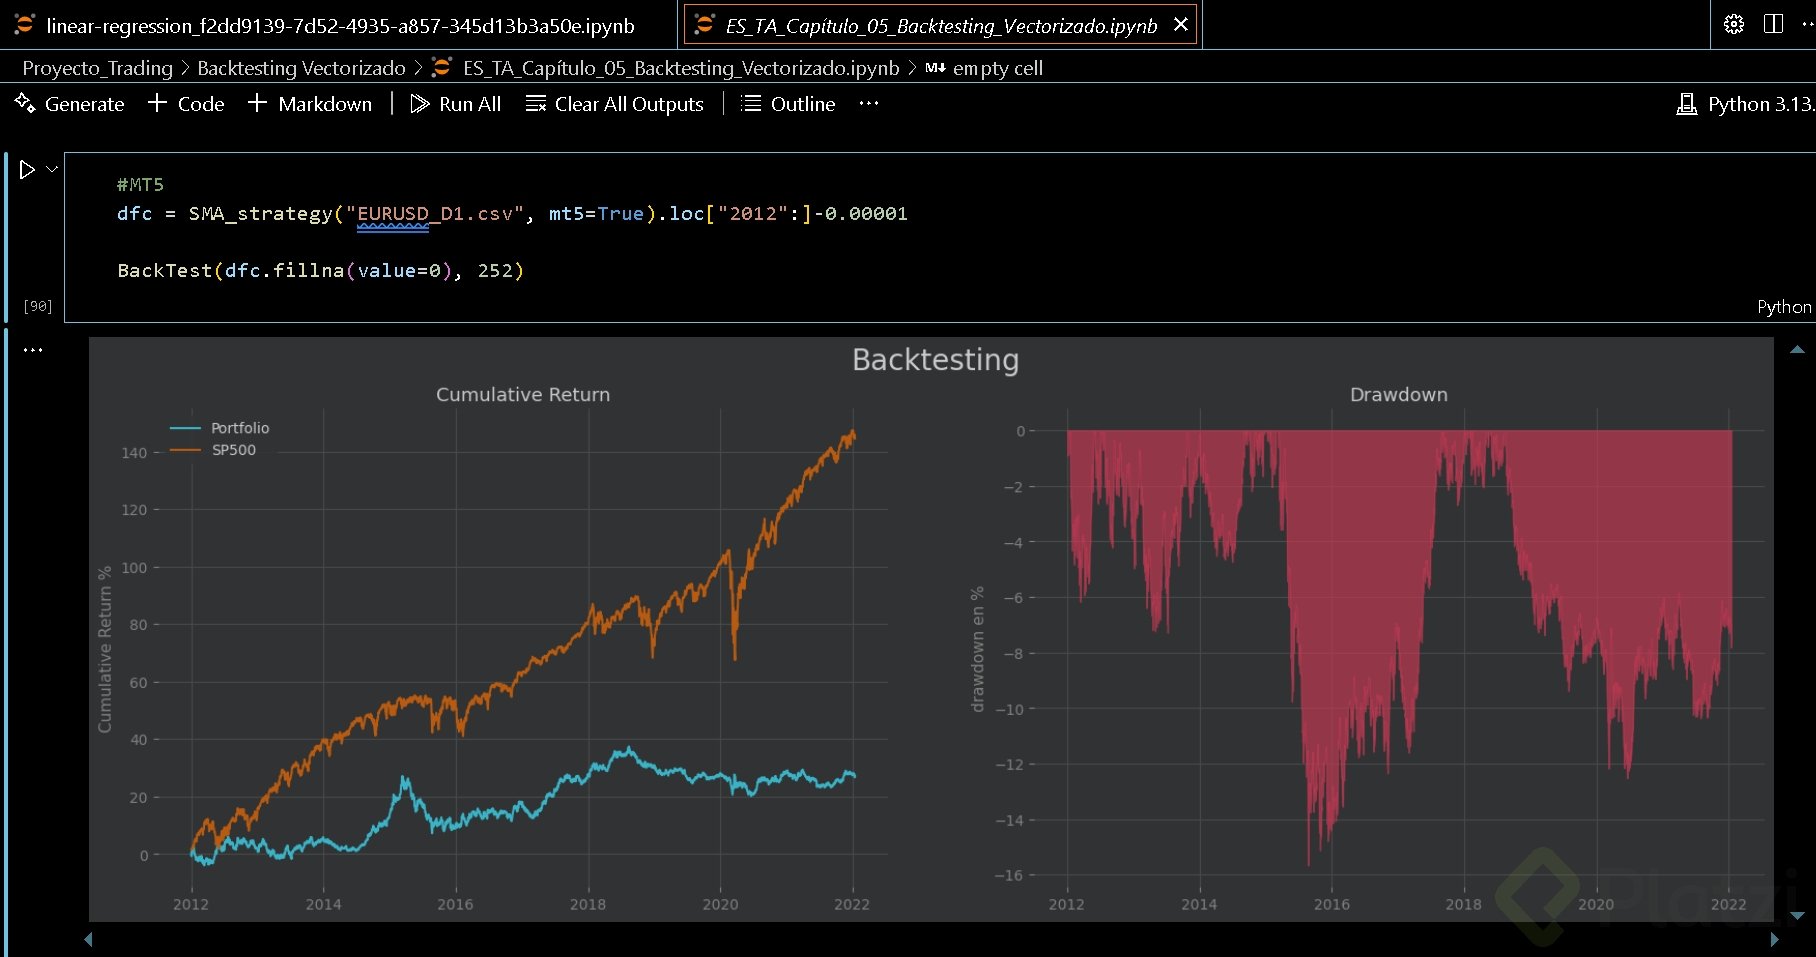Open the run cell options chevron

coord(52,169)
